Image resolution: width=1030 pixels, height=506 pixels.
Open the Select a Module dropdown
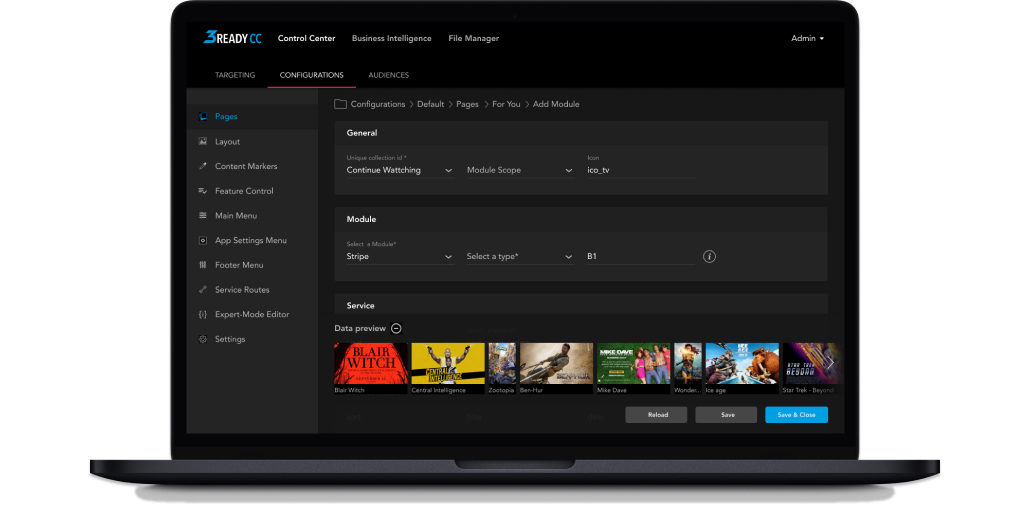tap(400, 256)
